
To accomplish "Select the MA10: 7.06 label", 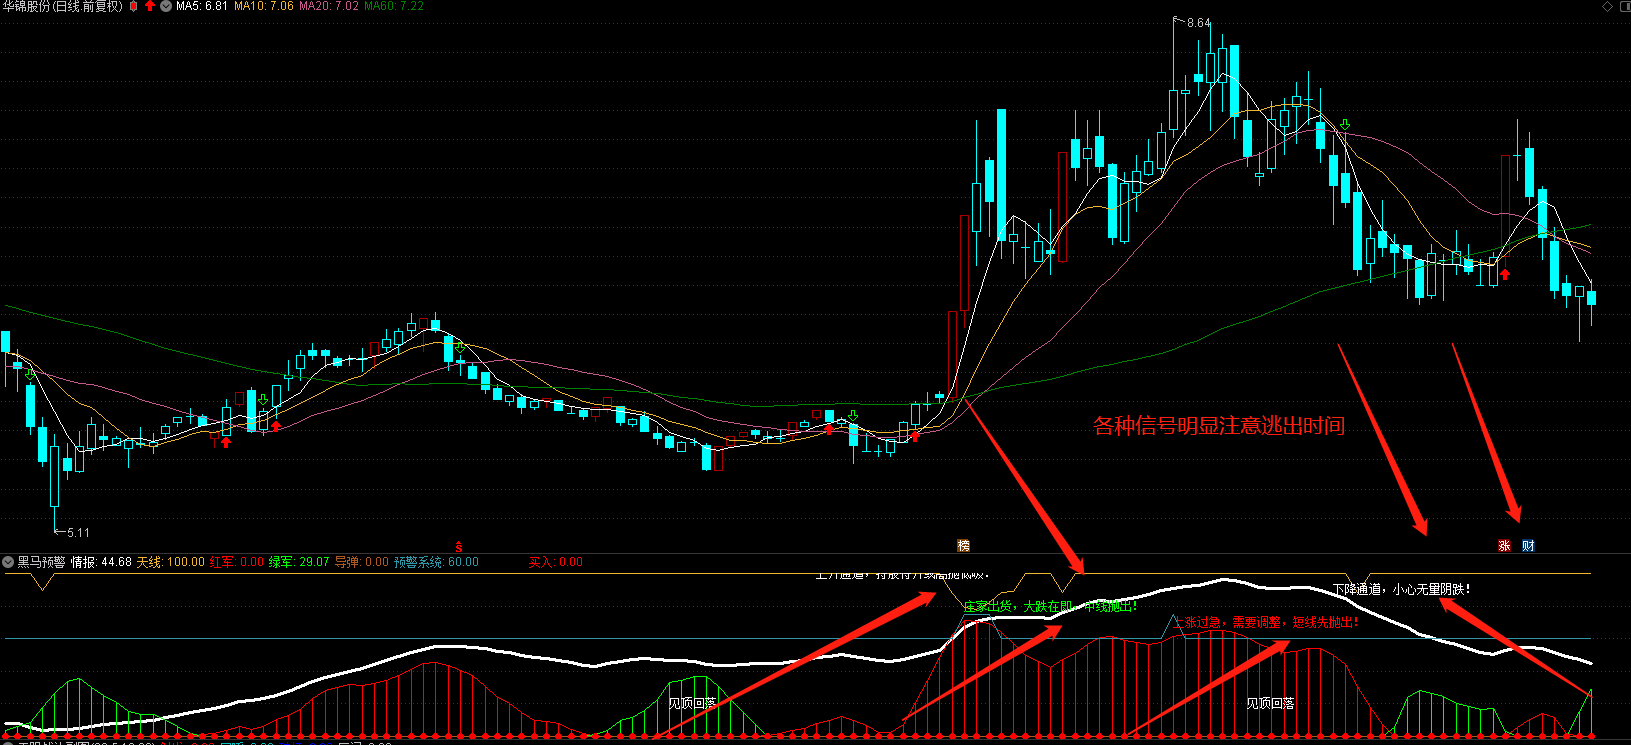I will [264, 6].
